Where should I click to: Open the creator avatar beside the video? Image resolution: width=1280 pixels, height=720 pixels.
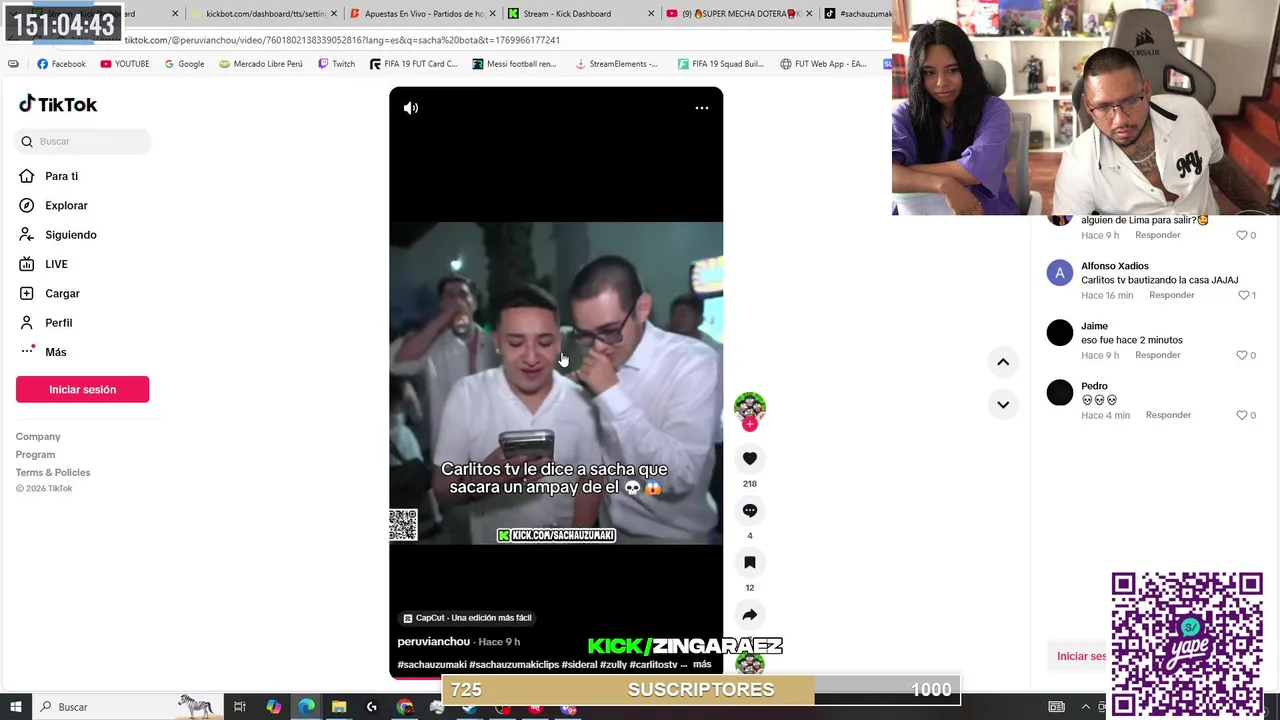[750, 406]
